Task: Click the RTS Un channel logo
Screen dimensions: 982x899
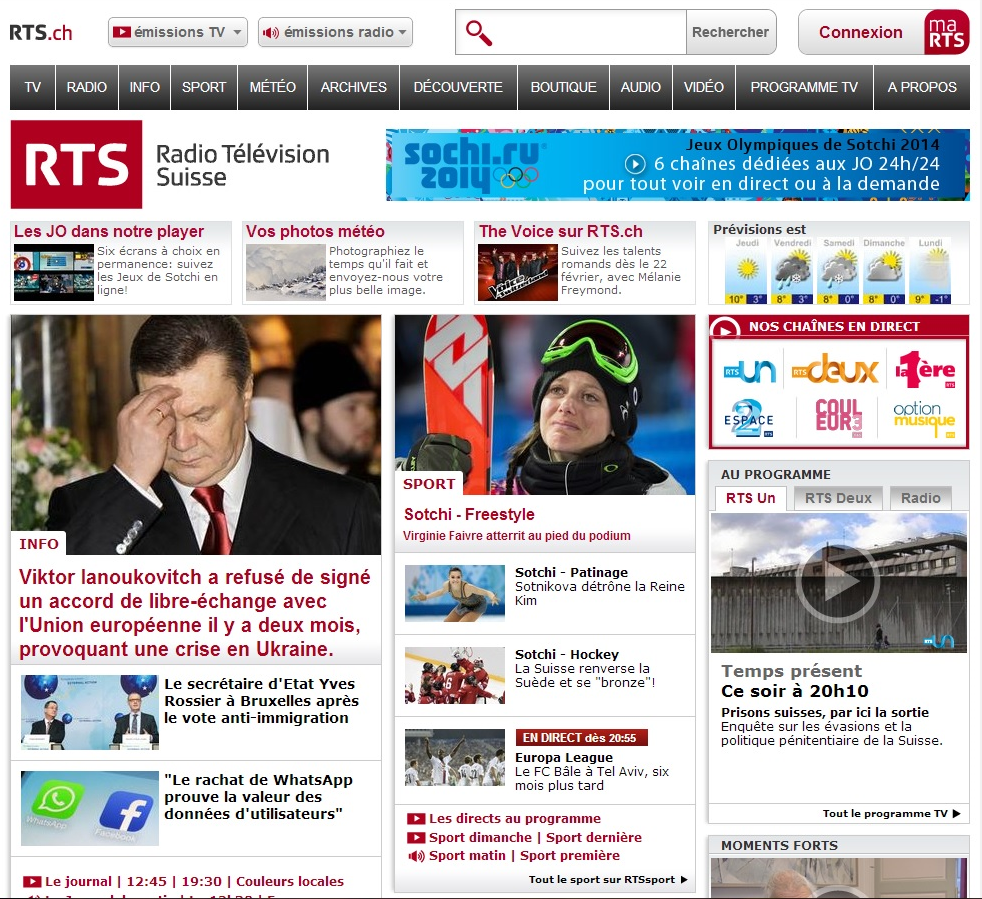Action: (x=750, y=371)
